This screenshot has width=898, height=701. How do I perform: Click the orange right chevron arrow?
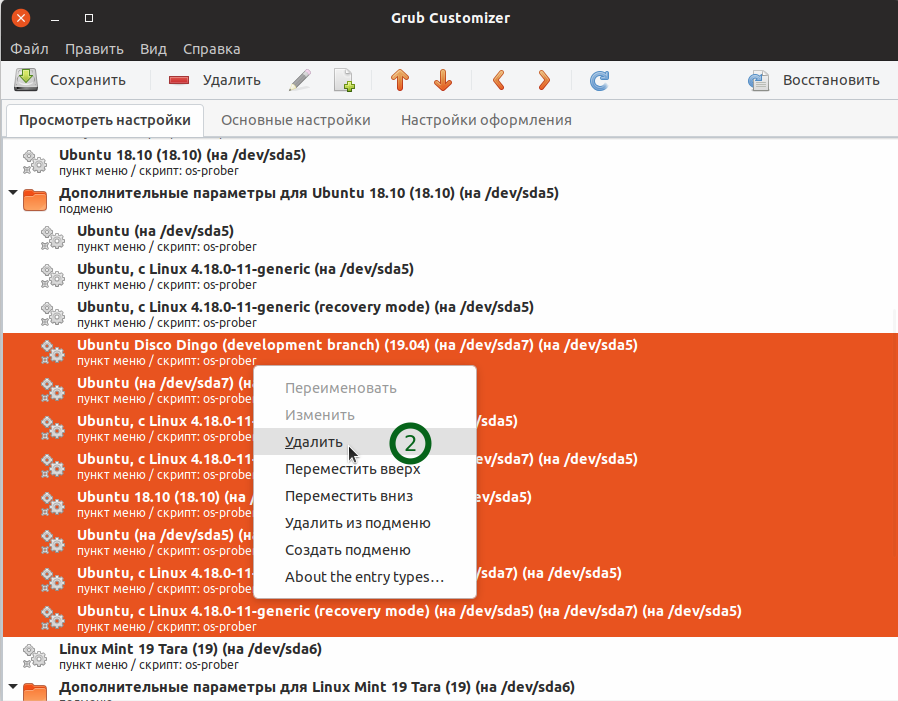click(543, 80)
